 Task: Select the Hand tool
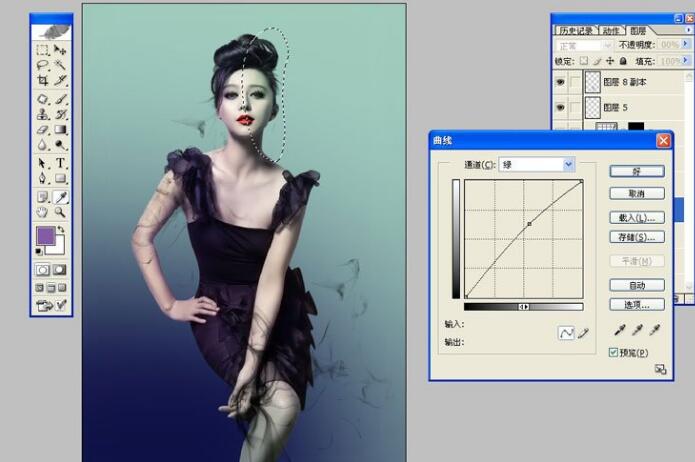click(43, 212)
